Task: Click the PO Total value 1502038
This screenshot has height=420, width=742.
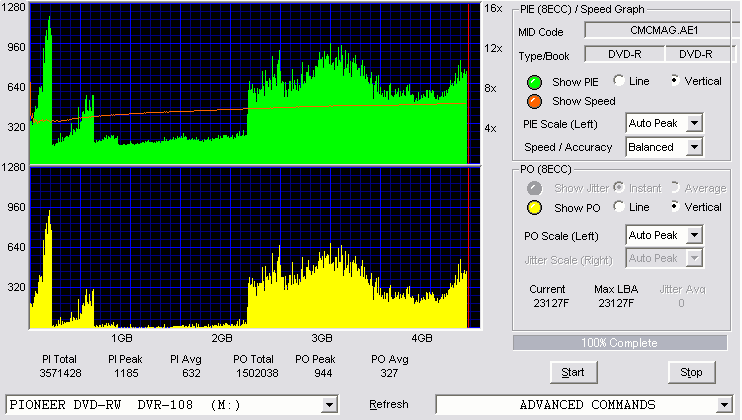Action: pyautogui.click(x=257, y=374)
